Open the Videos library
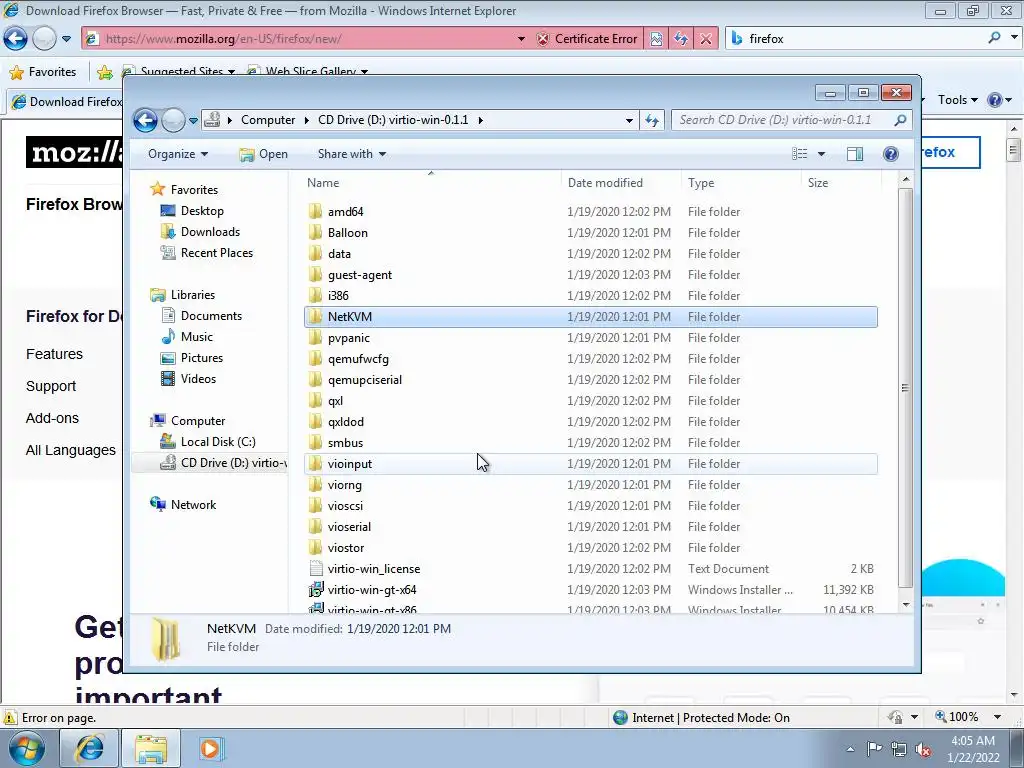Screen dimensions: 1024x768 coord(198,379)
